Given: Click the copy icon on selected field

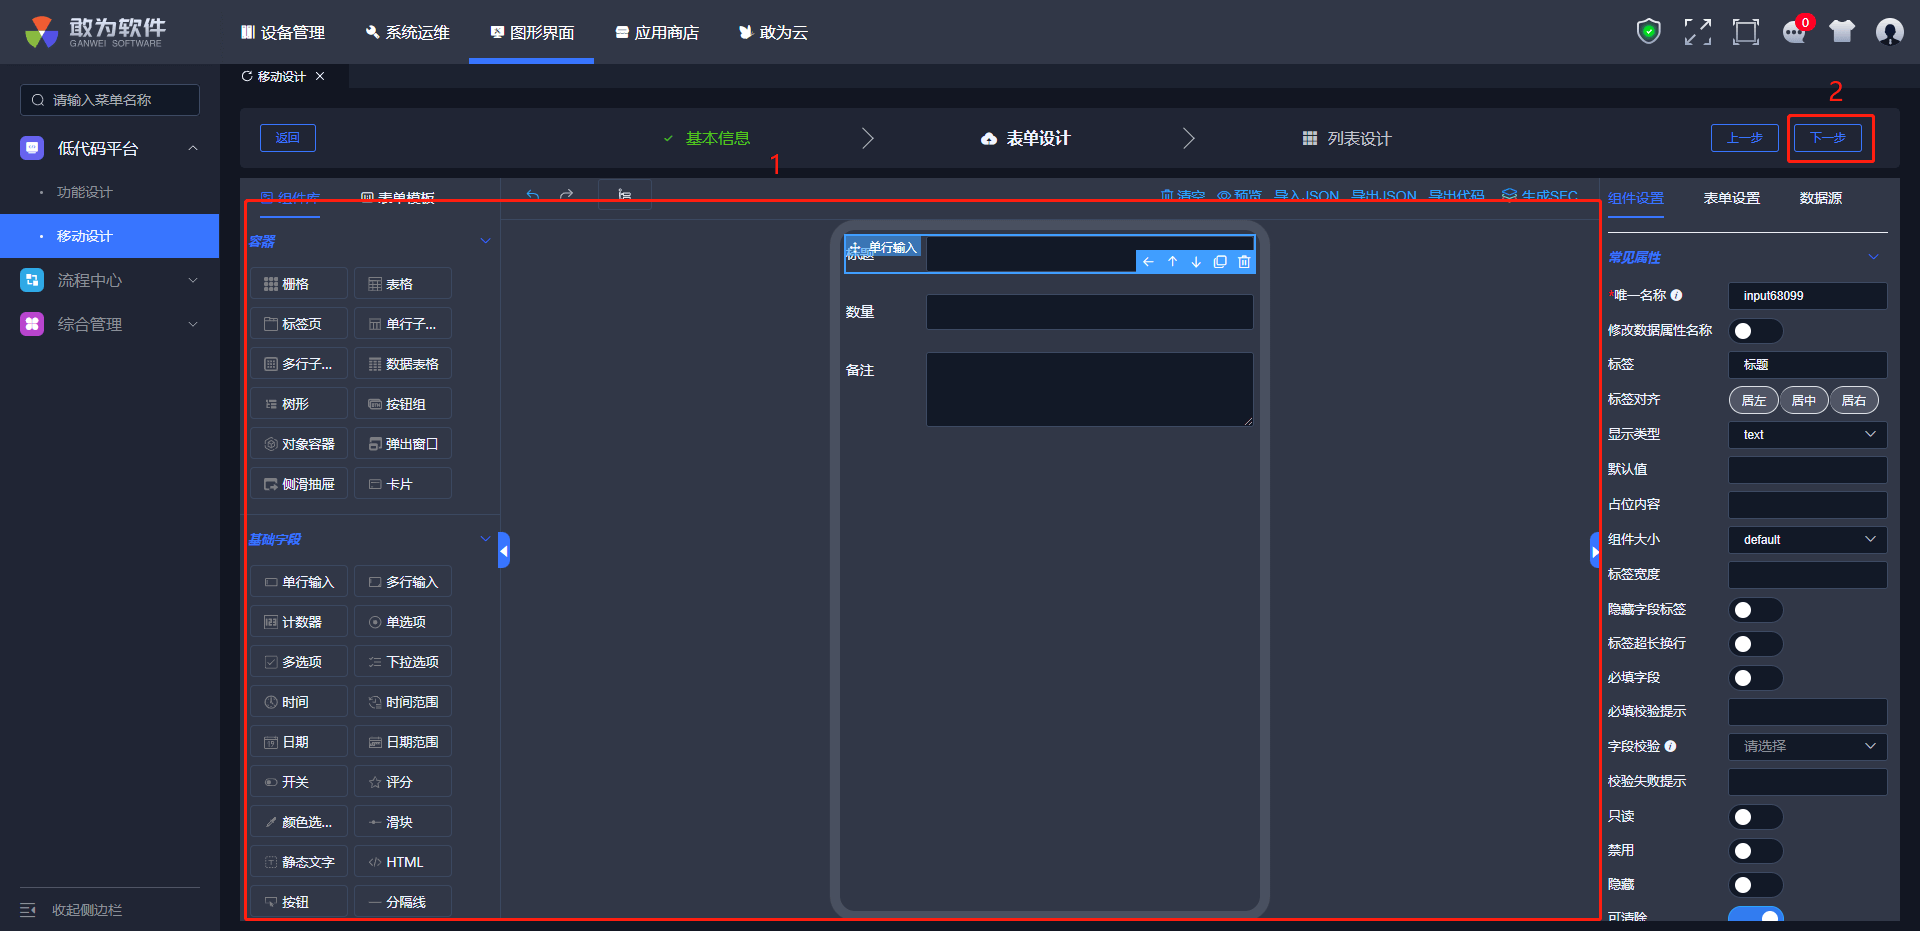Looking at the screenshot, I should click(x=1220, y=262).
